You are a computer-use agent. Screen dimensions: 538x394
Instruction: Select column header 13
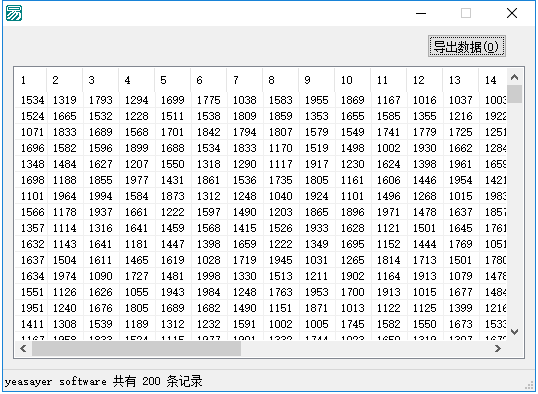[x=460, y=80]
